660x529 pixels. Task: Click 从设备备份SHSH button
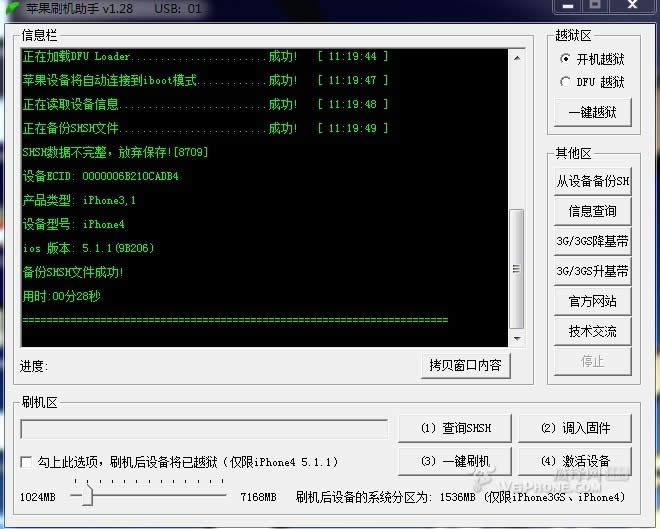[x=593, y=181]
